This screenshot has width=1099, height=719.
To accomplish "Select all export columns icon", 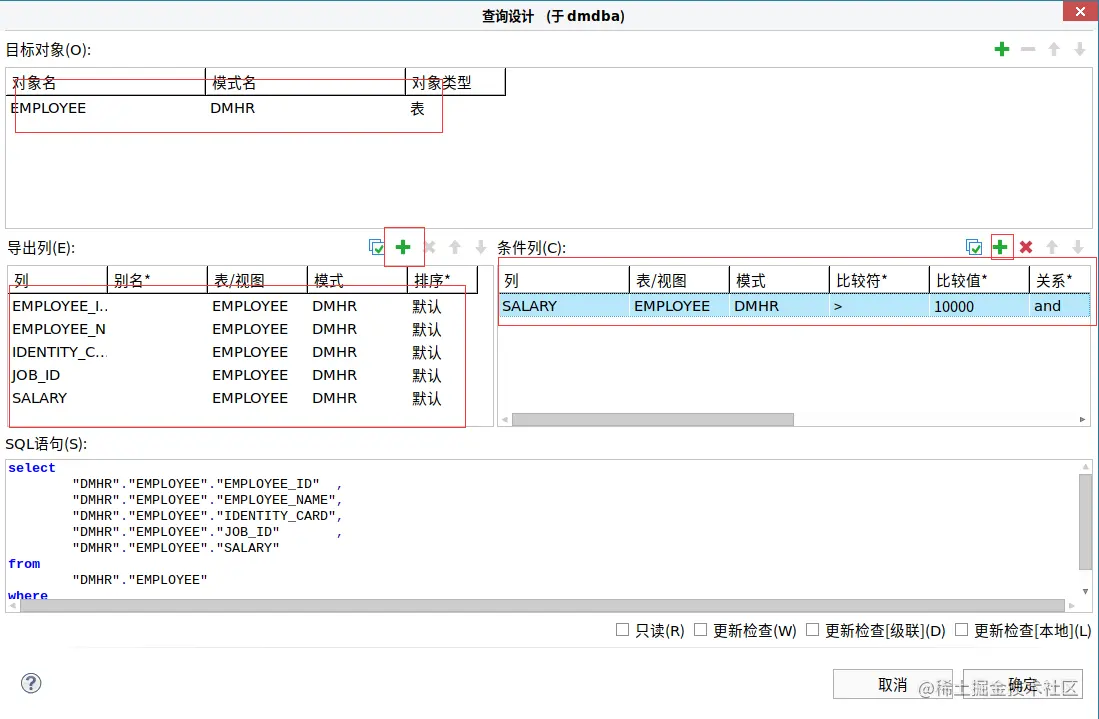I will click(376, 247).
